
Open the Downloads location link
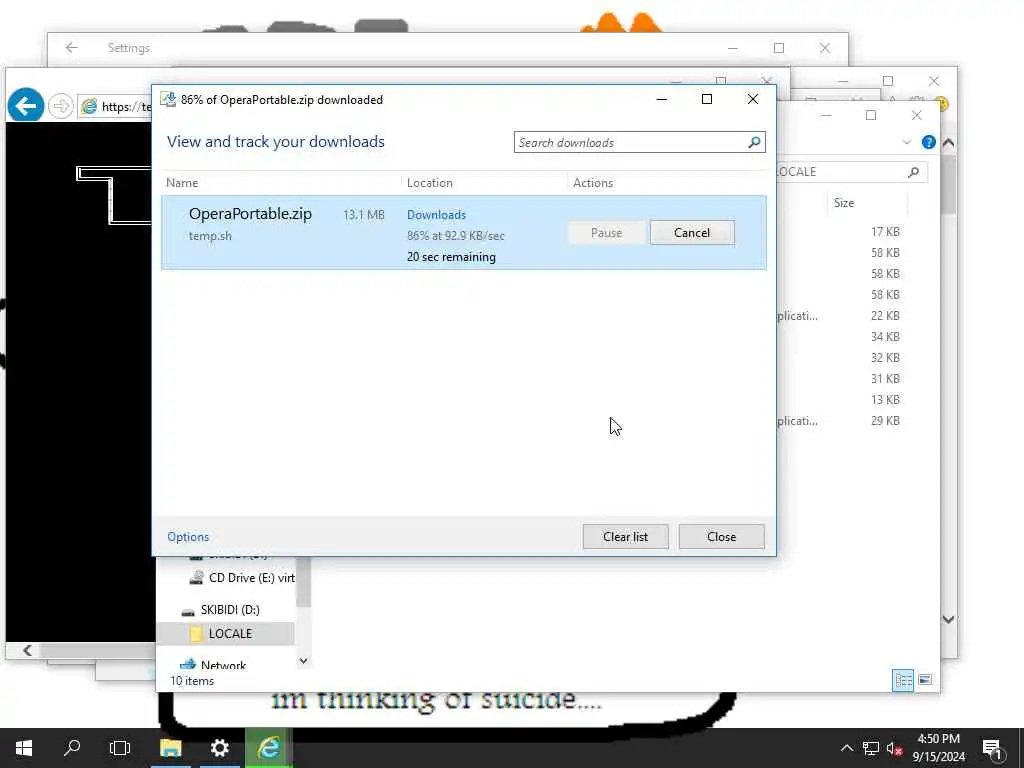pyautogui.click(x=436, y=215)
